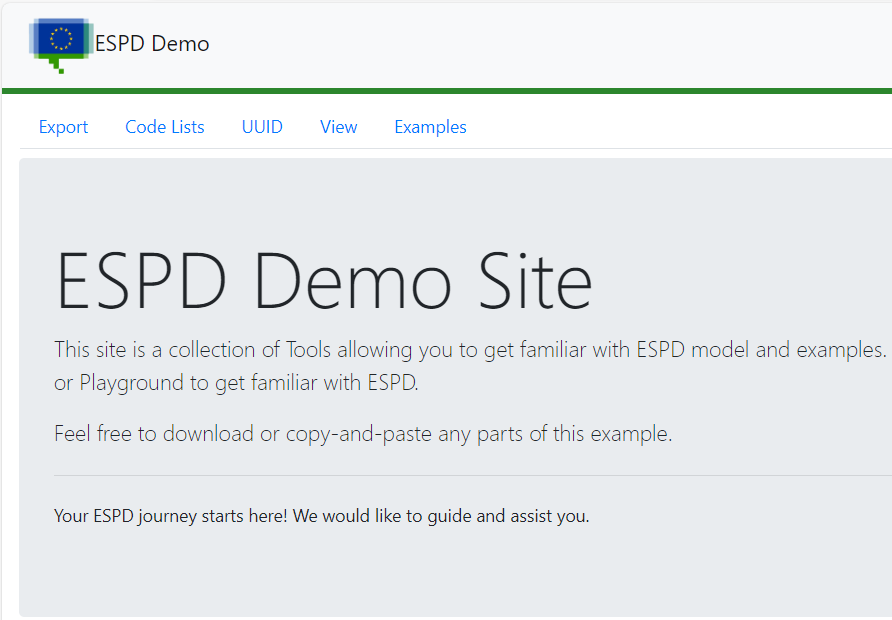
Task: Click the 'Feel free to download' sentence
Action: (x=363, y=434)
